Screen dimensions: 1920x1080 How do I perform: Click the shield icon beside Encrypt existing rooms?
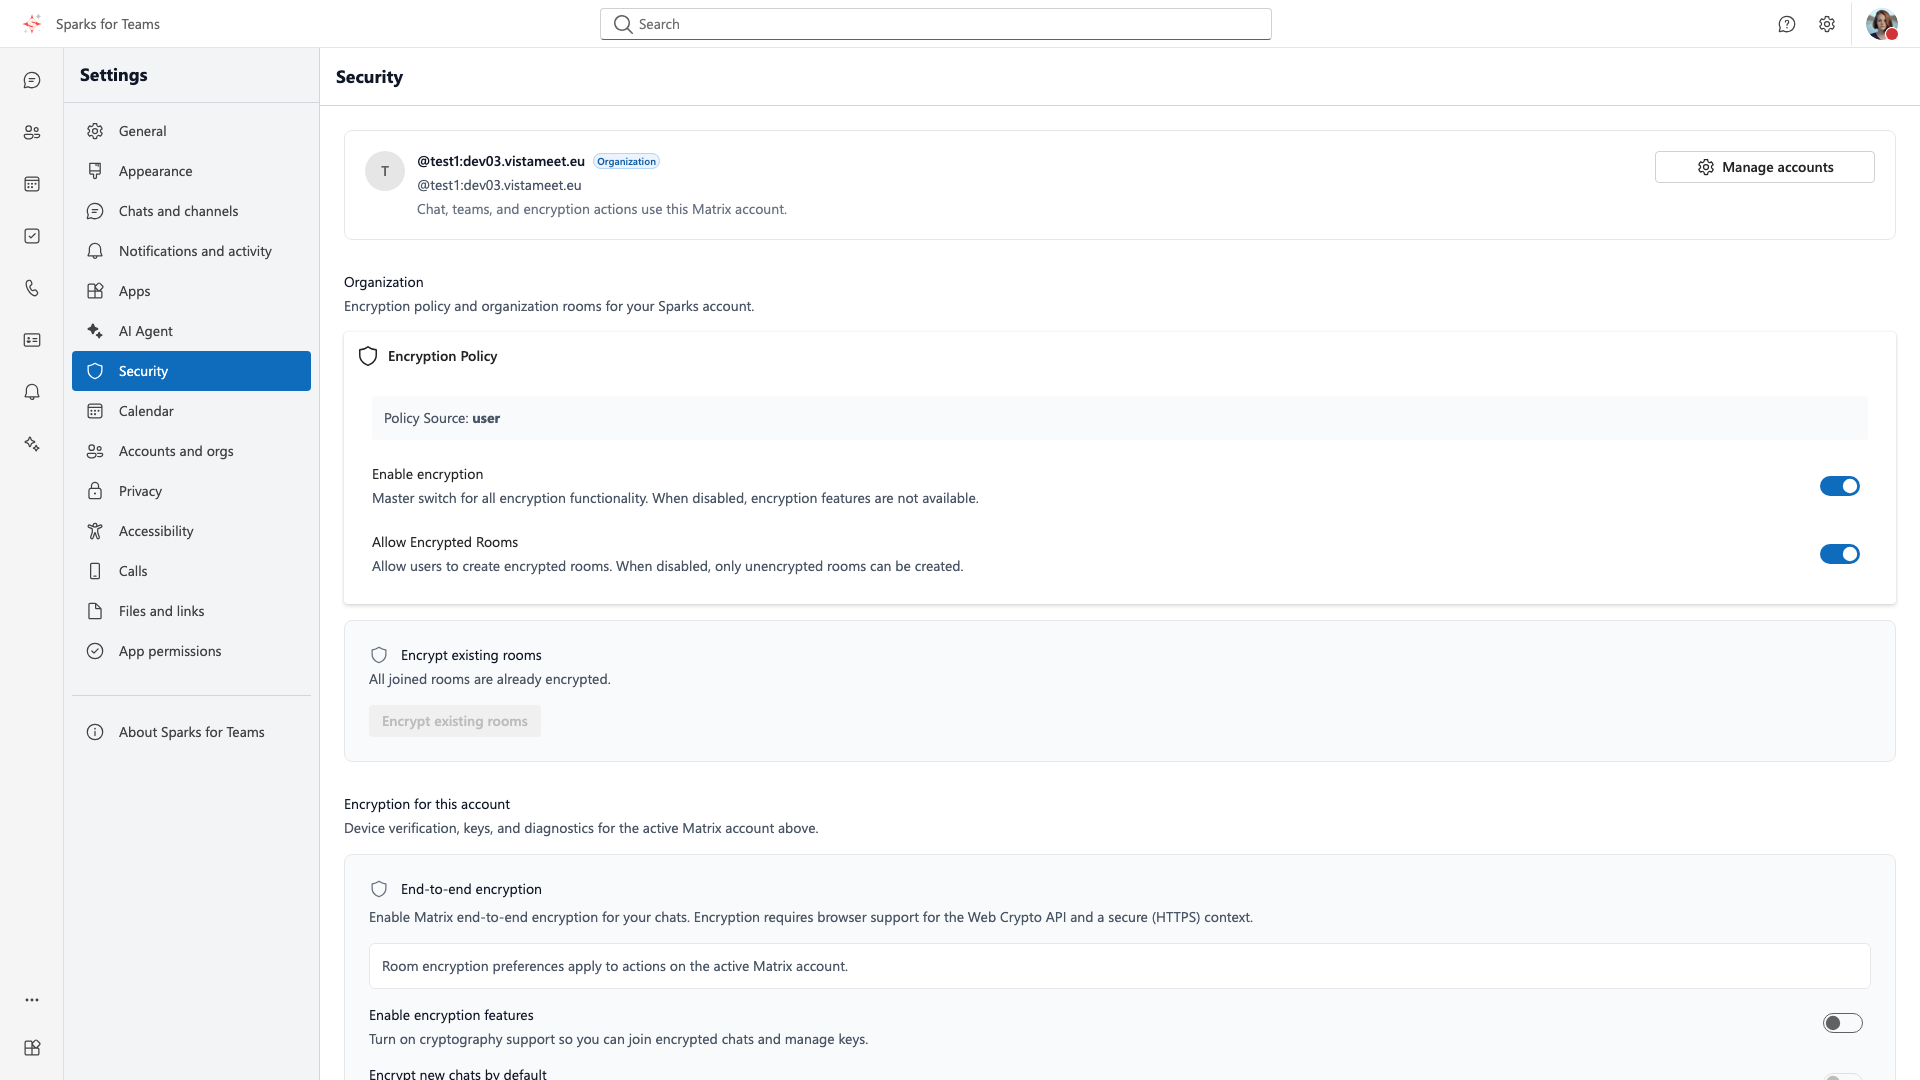point(379,655)
